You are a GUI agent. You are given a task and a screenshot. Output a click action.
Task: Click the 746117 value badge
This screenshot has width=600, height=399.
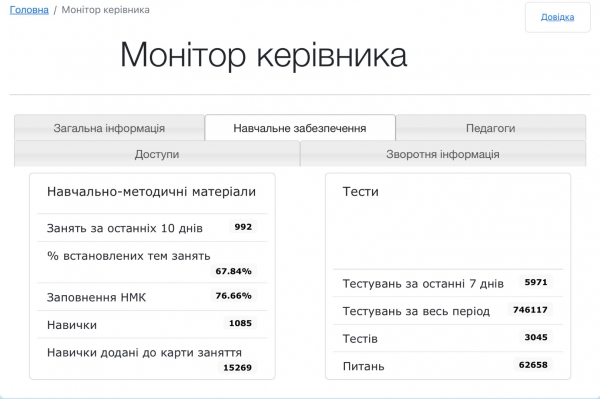point(530,310)
